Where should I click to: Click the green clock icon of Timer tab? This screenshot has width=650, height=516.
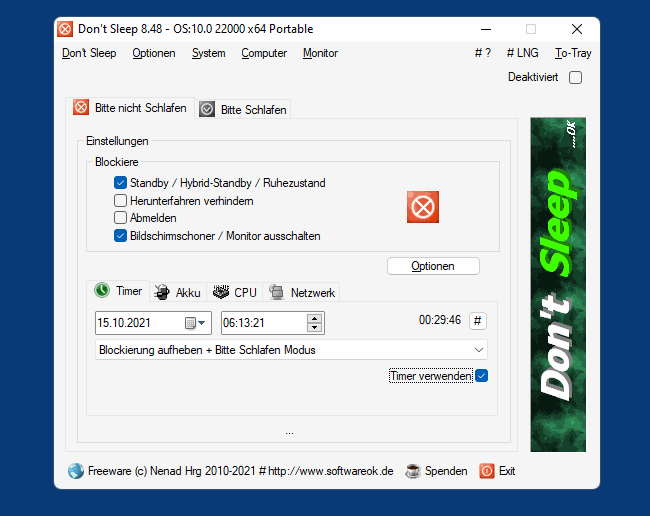(102, 290)
